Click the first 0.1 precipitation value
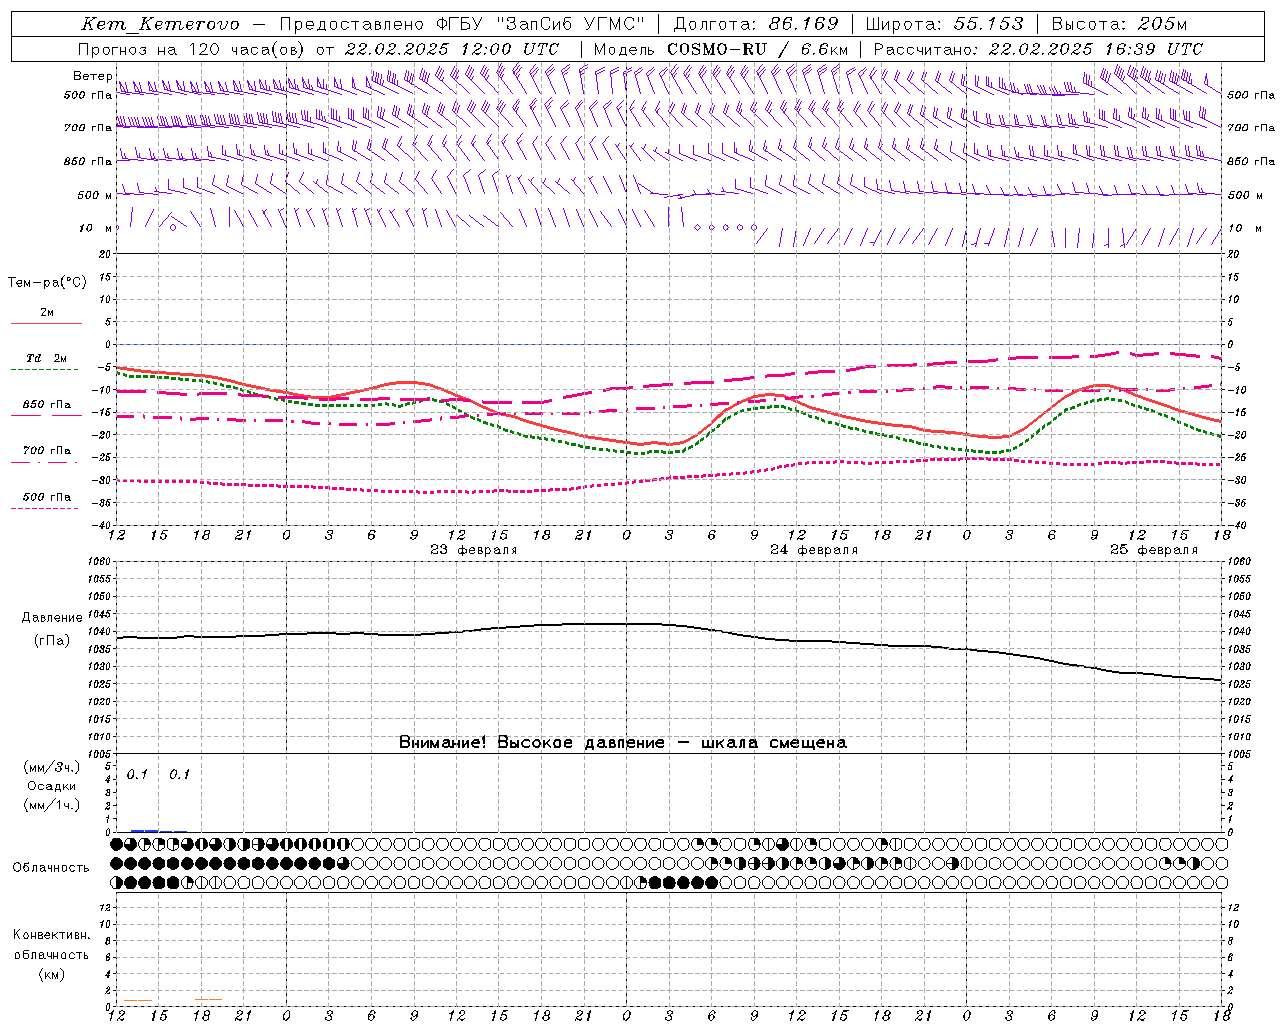Viewport: 1280px width, 1024px height. pyautogui.click(x=137, y=775)
